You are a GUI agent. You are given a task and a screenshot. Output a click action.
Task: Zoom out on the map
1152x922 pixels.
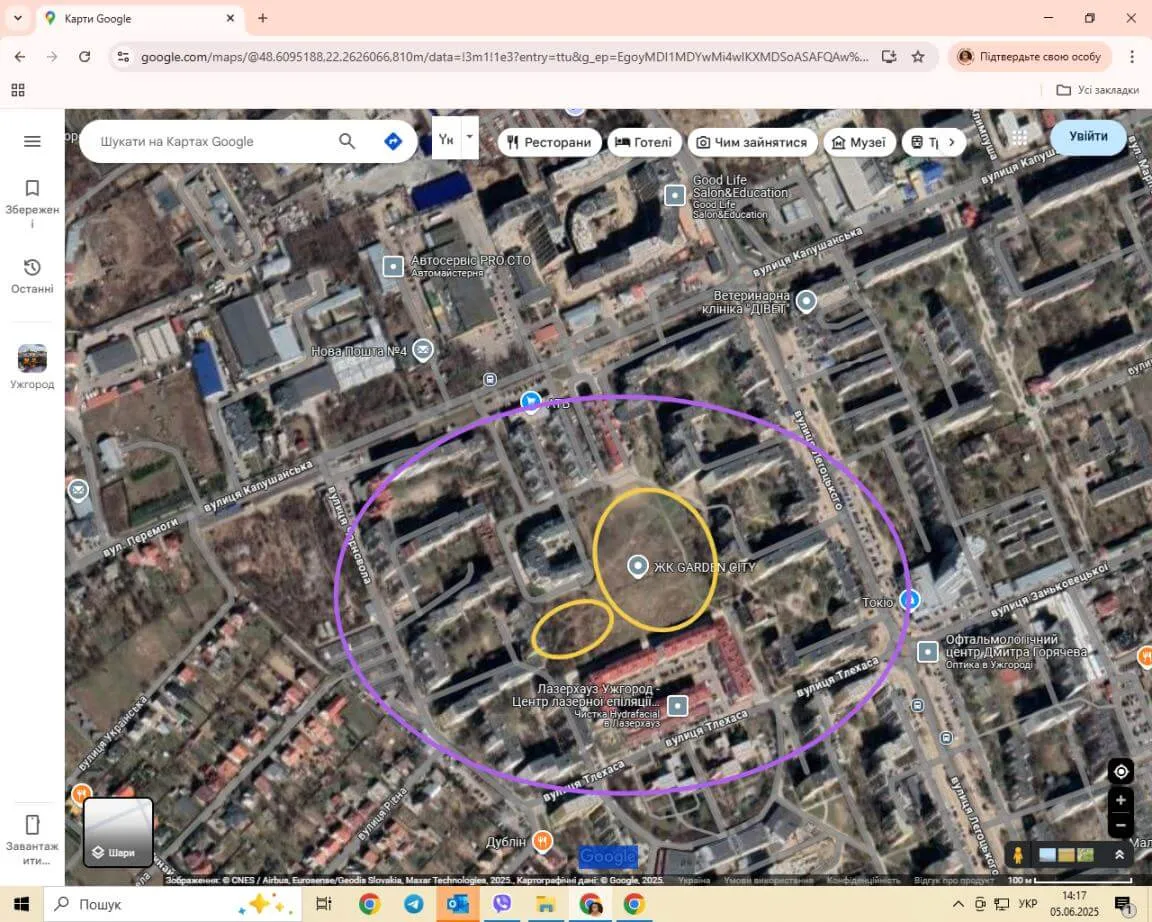click(1121, 826)
